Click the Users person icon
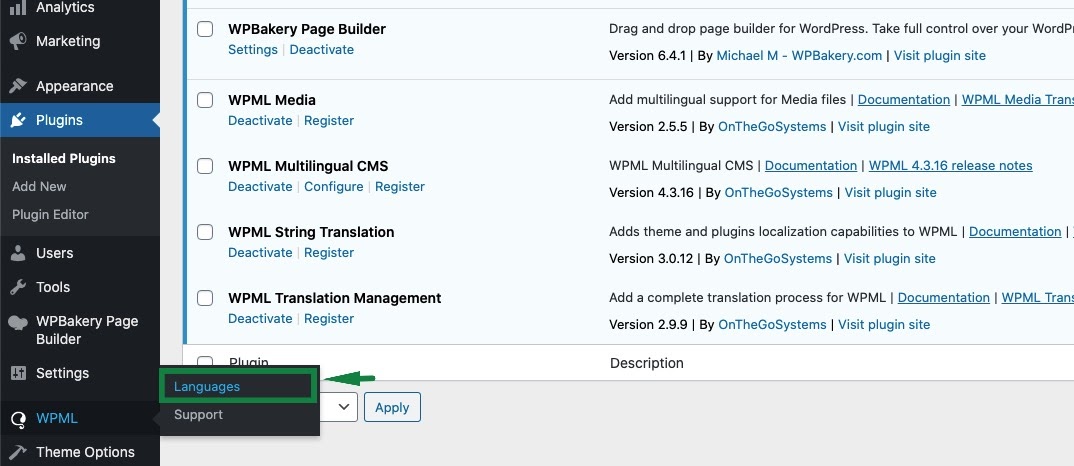 18,253
